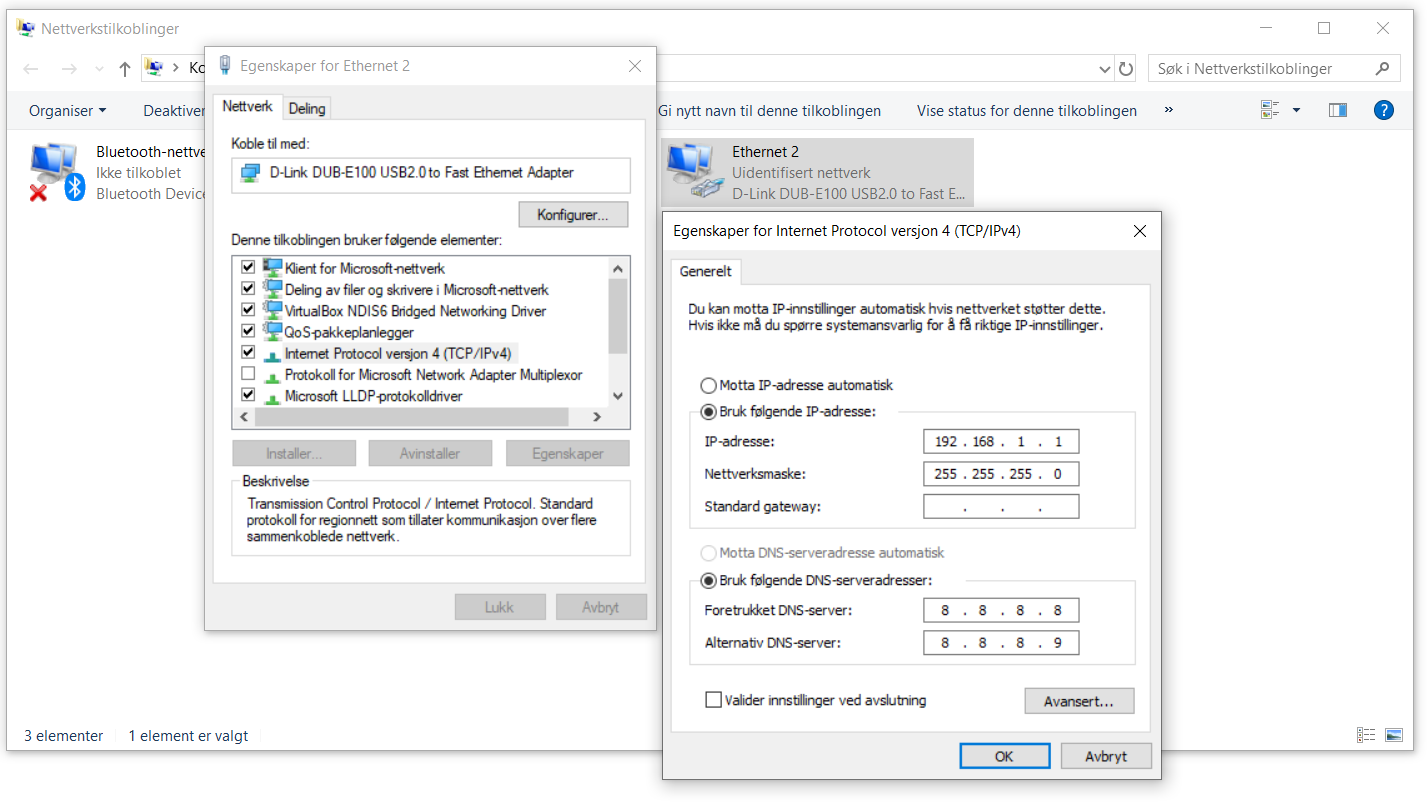Screen dimensions: 1427x804
Task: Uncheck QoS-pakkeplanlegger in the components list
Action: click(x=247, y=331)
